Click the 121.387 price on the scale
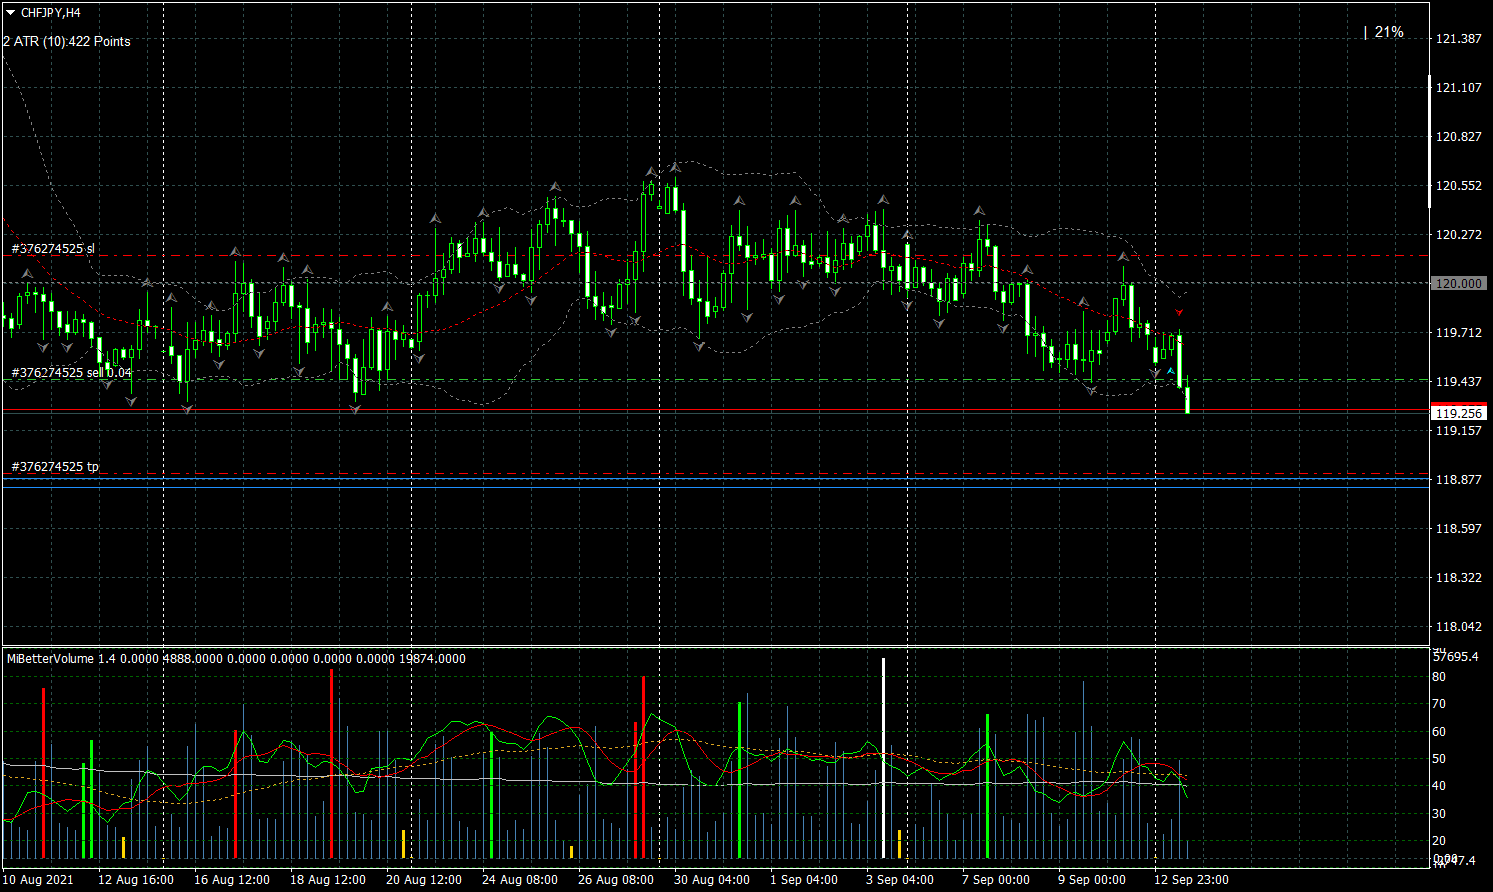1493x892 pixels. tap(1458, 39)
